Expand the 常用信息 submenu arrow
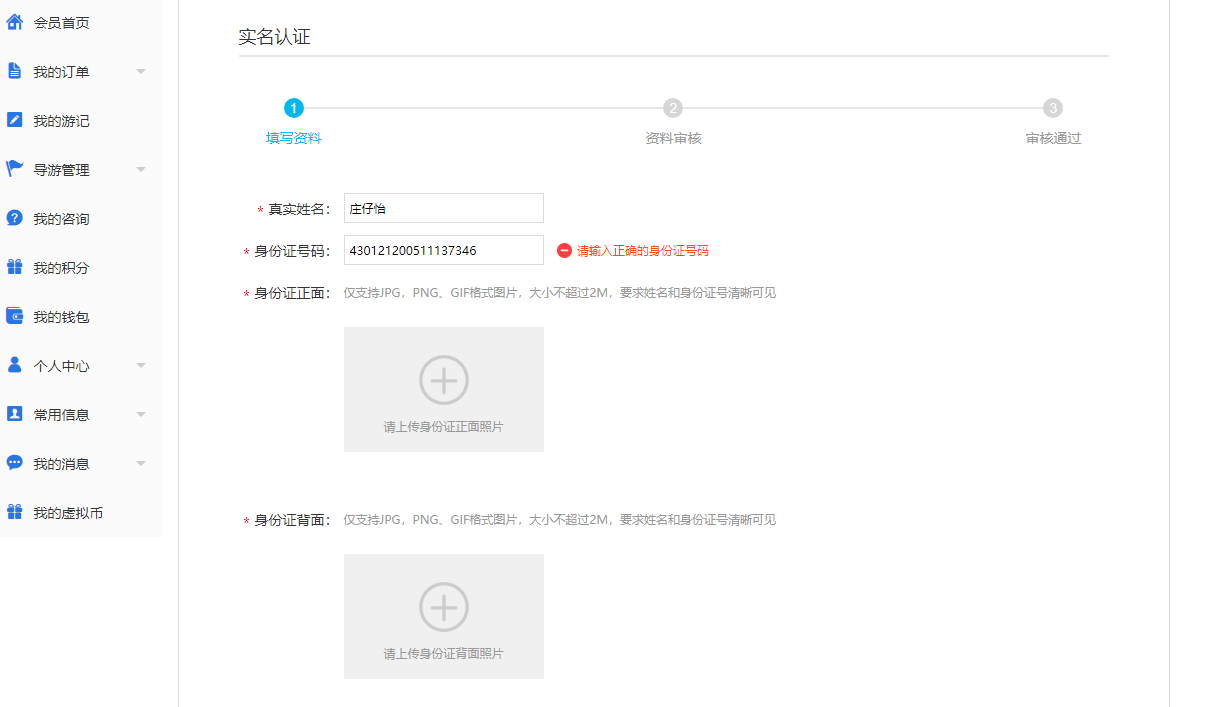The image size is (1206, 707). tap(141, 415)
